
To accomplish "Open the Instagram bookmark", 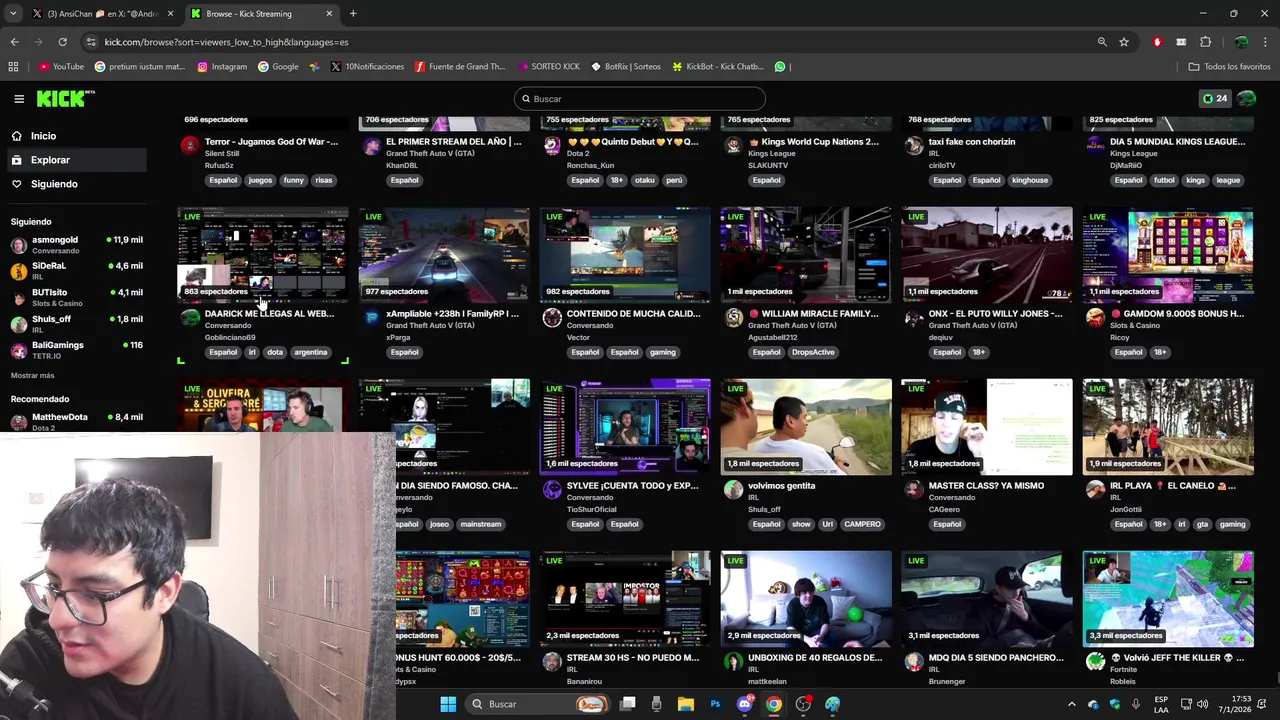I will (x=222, y=67).
